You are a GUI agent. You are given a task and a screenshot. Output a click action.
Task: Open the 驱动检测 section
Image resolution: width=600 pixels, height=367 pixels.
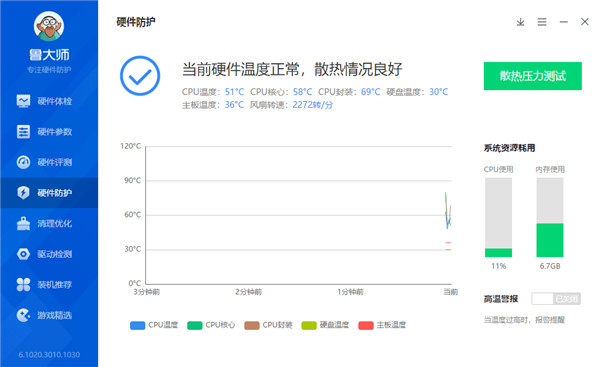point(49,254)
